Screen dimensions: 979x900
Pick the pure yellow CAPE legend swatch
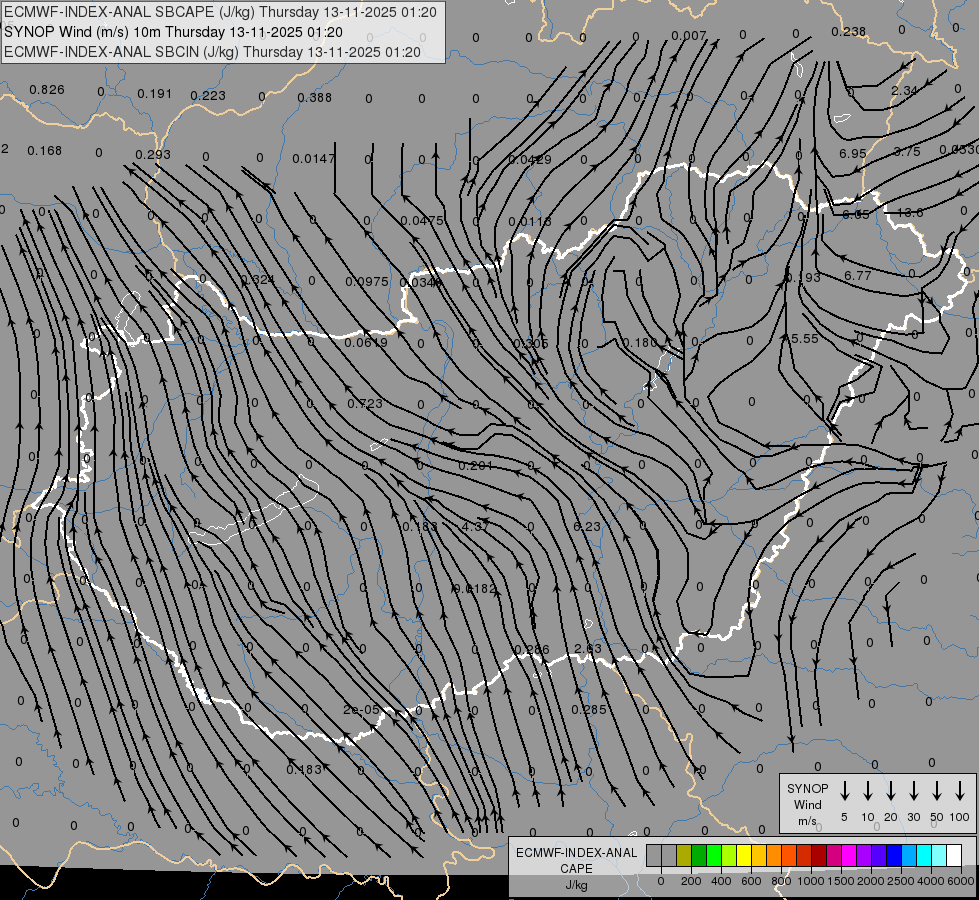pyautogui.click(x=744, y=855)
